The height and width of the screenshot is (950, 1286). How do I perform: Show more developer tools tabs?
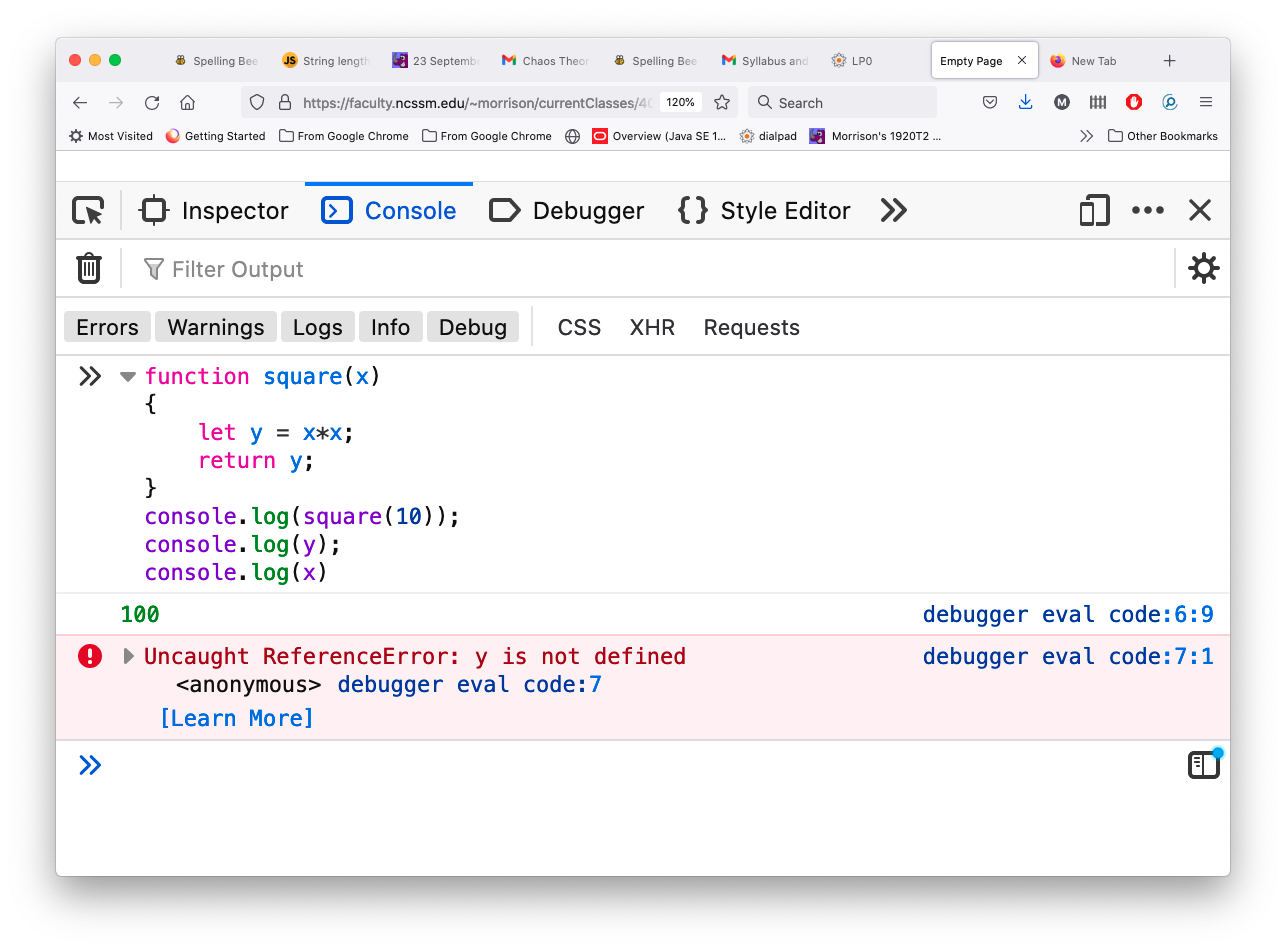tap(893, 211)
